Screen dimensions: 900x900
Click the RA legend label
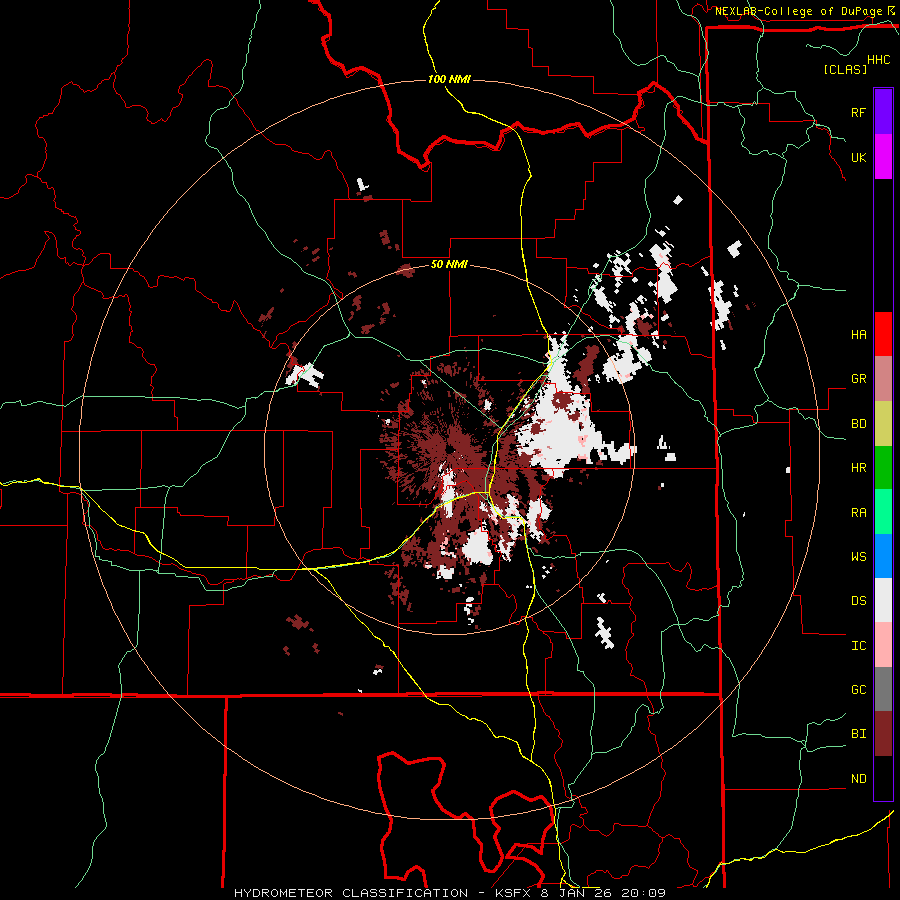point(858,513)
